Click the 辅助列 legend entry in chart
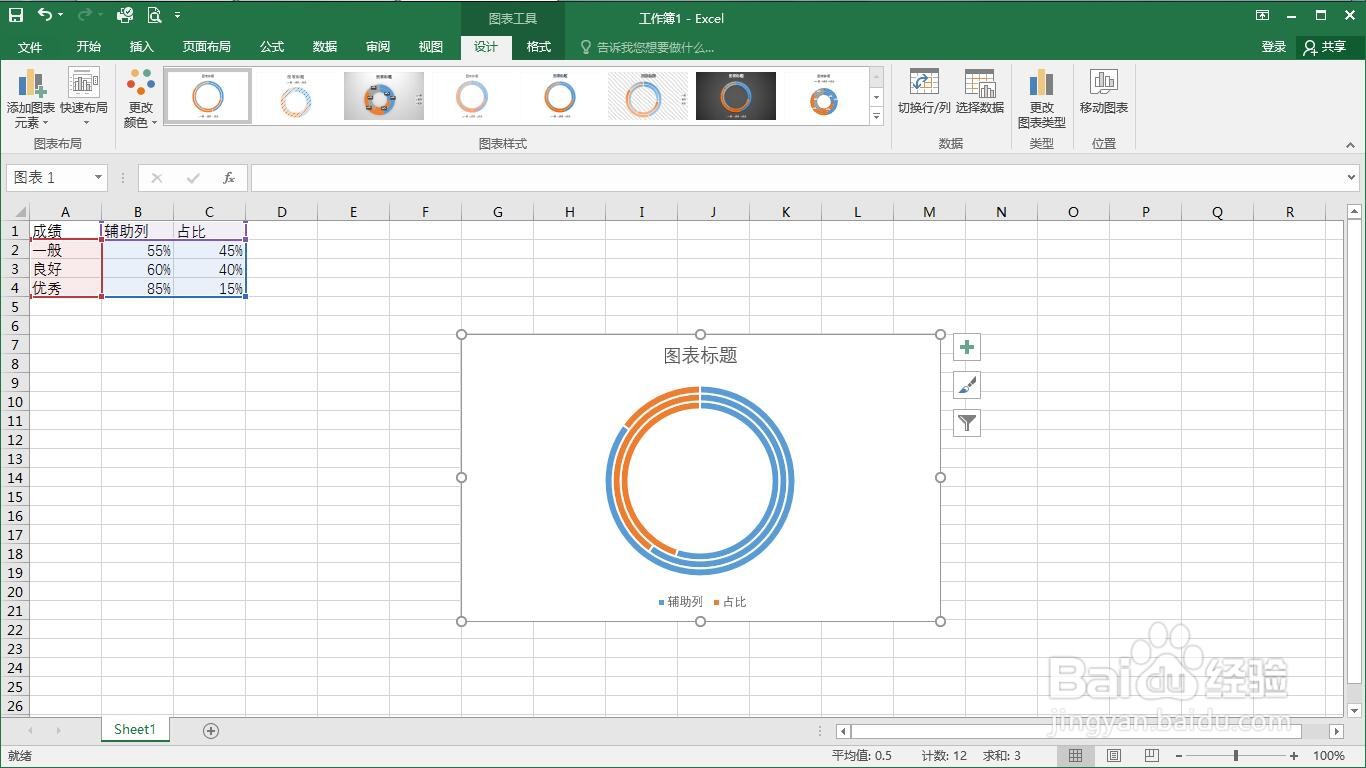 681,602
